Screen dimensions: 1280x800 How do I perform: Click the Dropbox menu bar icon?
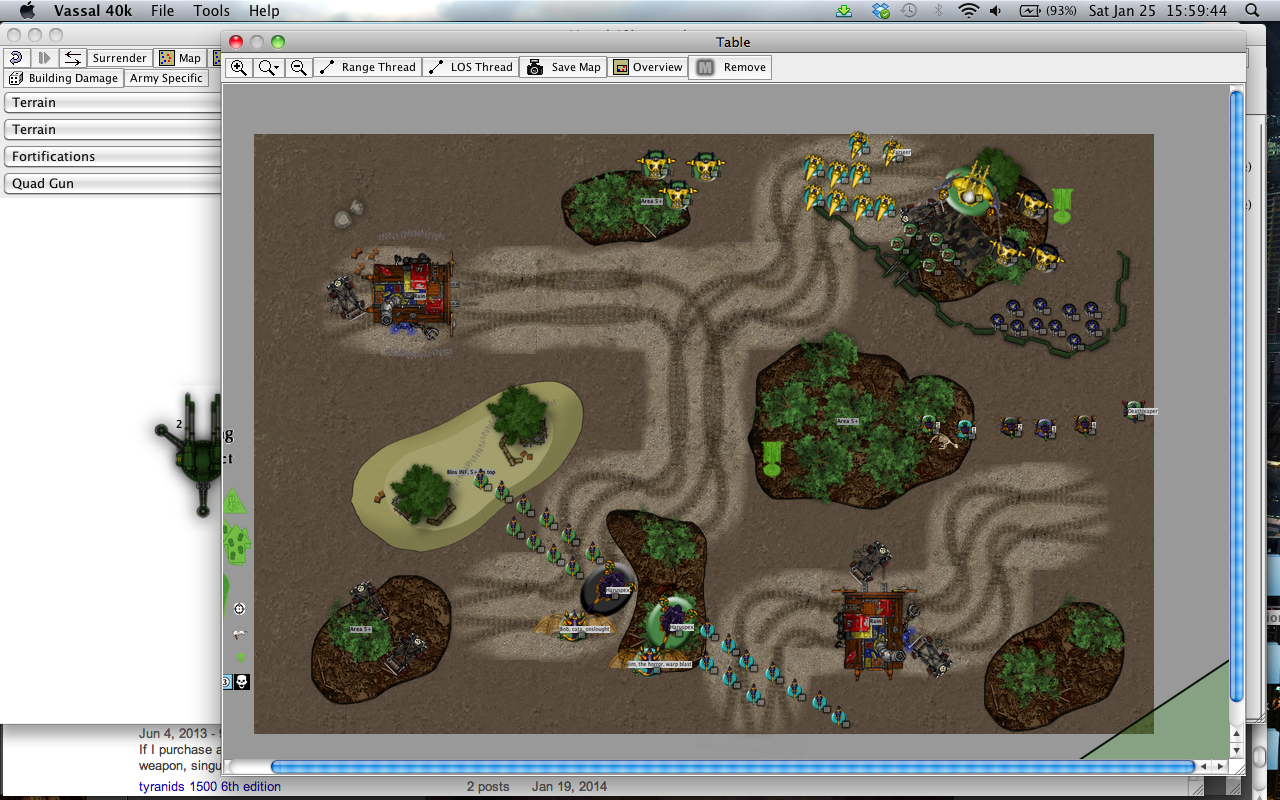(x=880, y=11)
